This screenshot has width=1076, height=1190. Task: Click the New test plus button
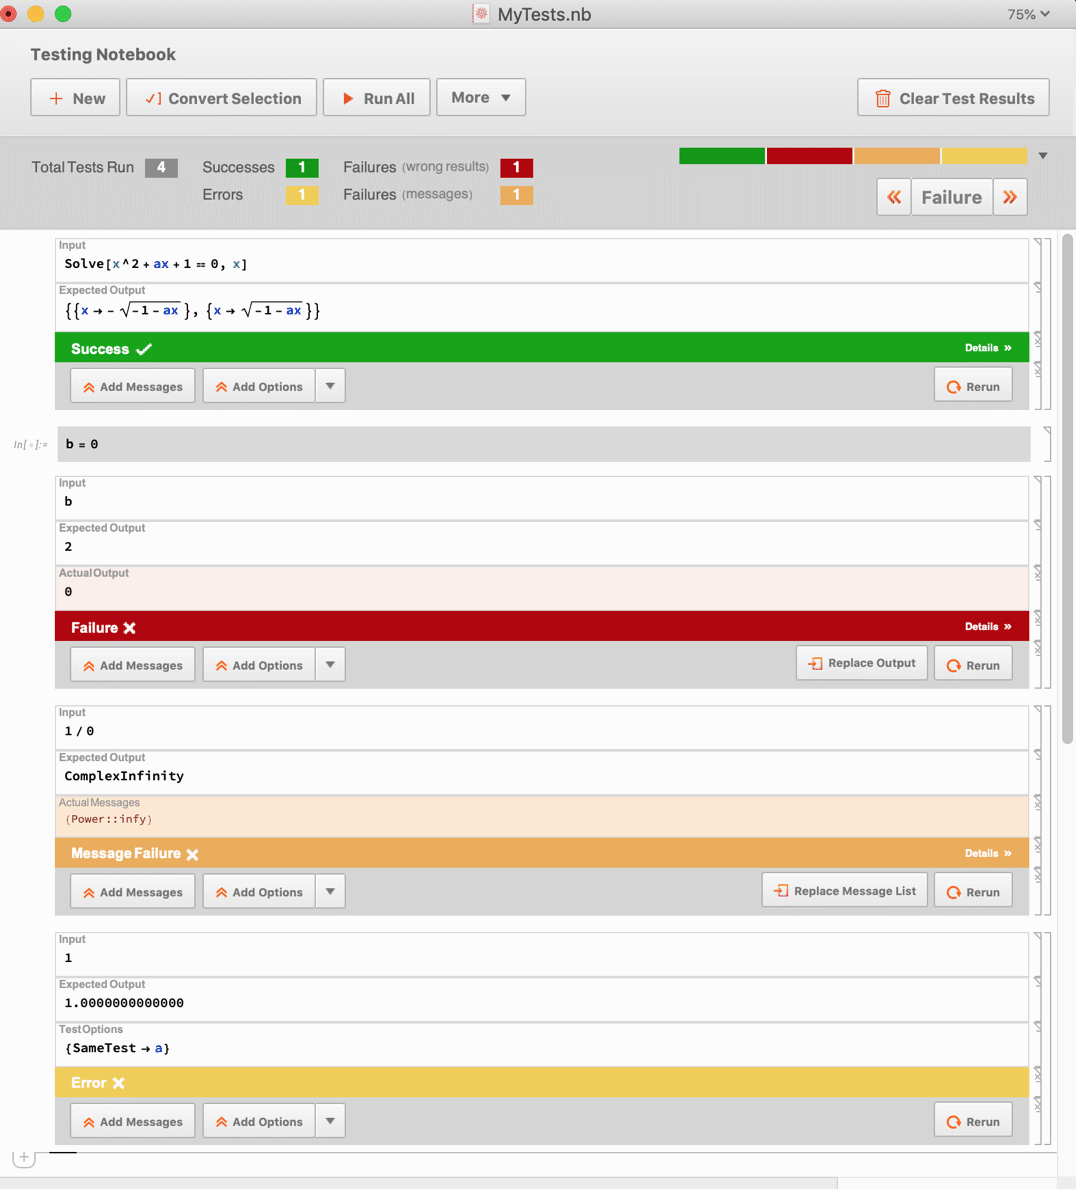[75, 98]
